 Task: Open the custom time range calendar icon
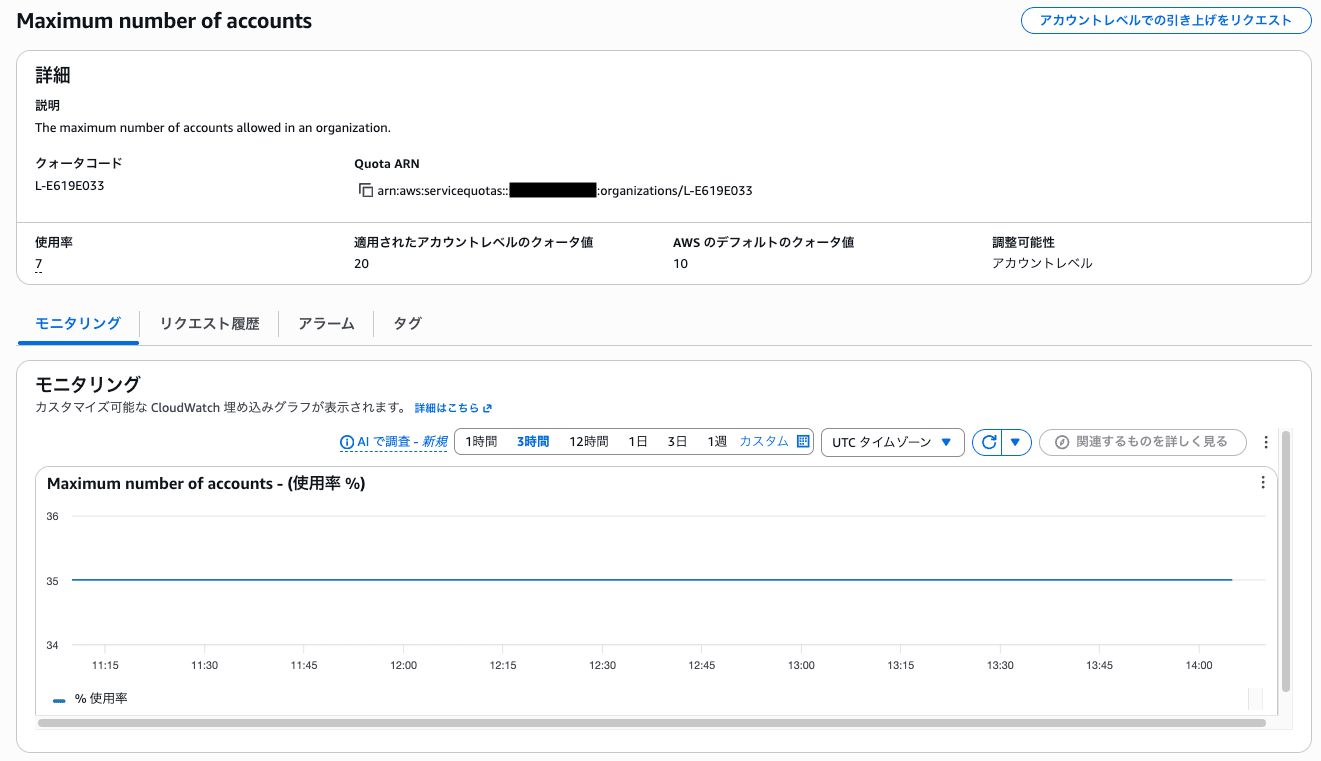pos(803,442)
